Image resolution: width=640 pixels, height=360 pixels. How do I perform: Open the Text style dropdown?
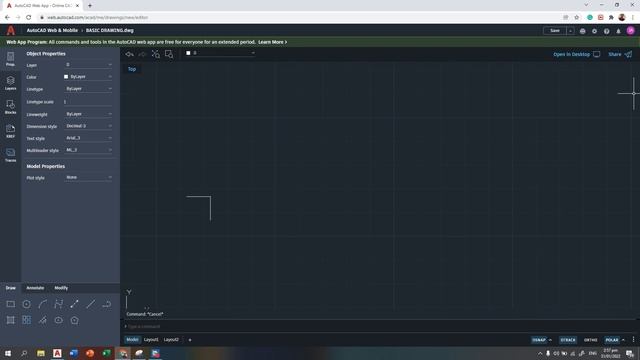tap(88, 138)
